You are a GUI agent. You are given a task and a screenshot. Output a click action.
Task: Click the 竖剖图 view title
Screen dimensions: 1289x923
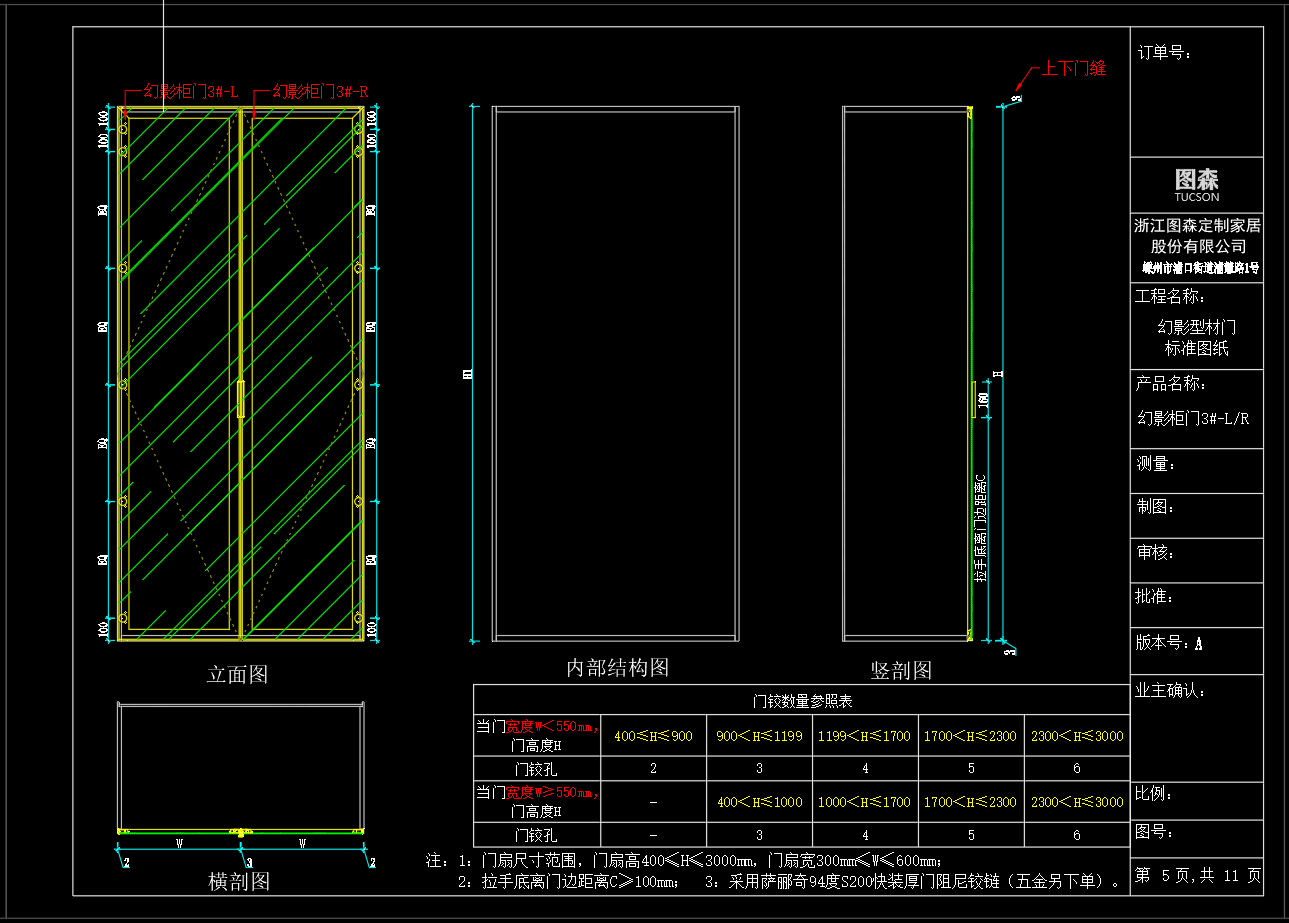(901, 670)
